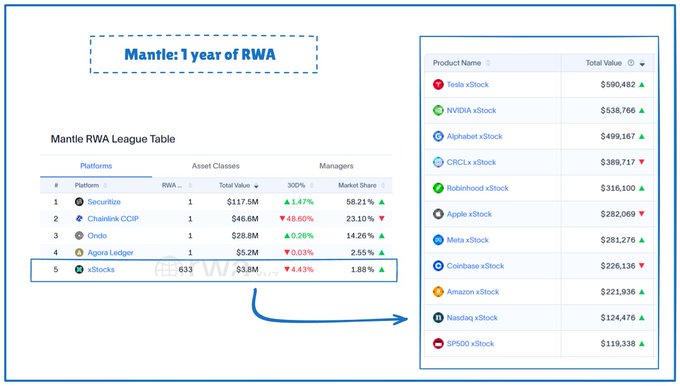Screen dimensions: 680x386
Task: Click the $117.5M total value cell
Action: [242, 202]
